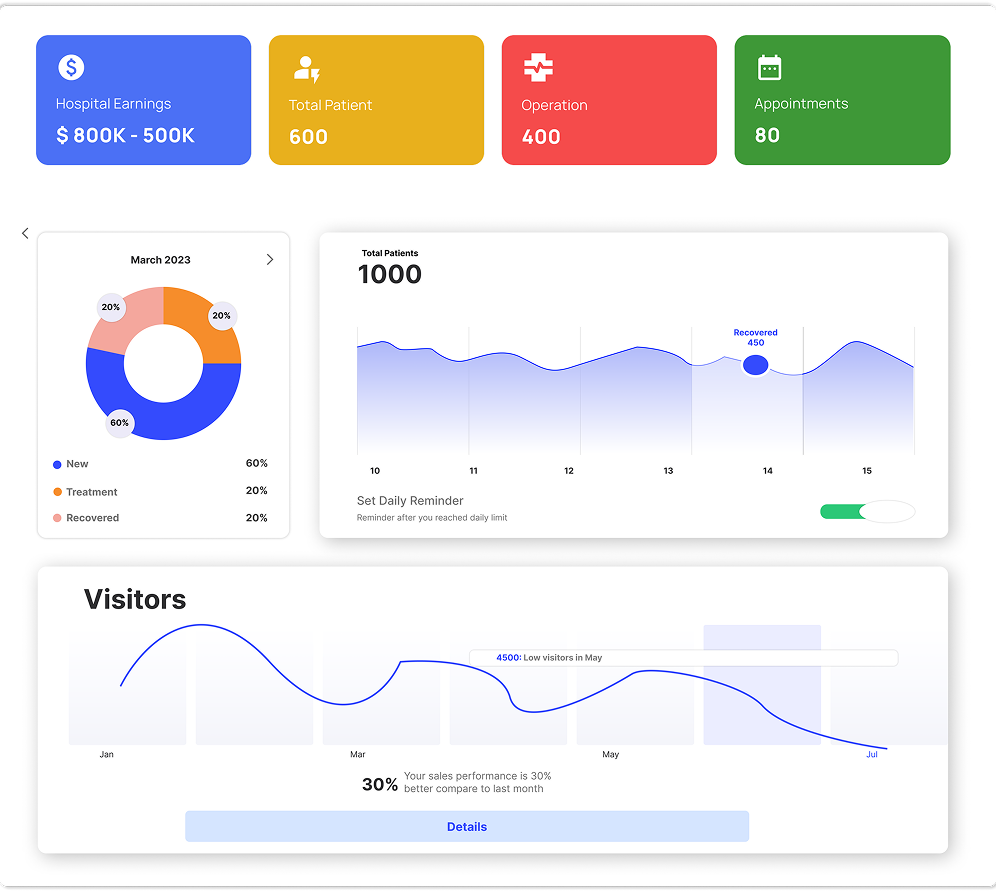Select day 14 on Total Patients chart
The height and width of the screenshot is (891, 996).
tap(767, 471)
